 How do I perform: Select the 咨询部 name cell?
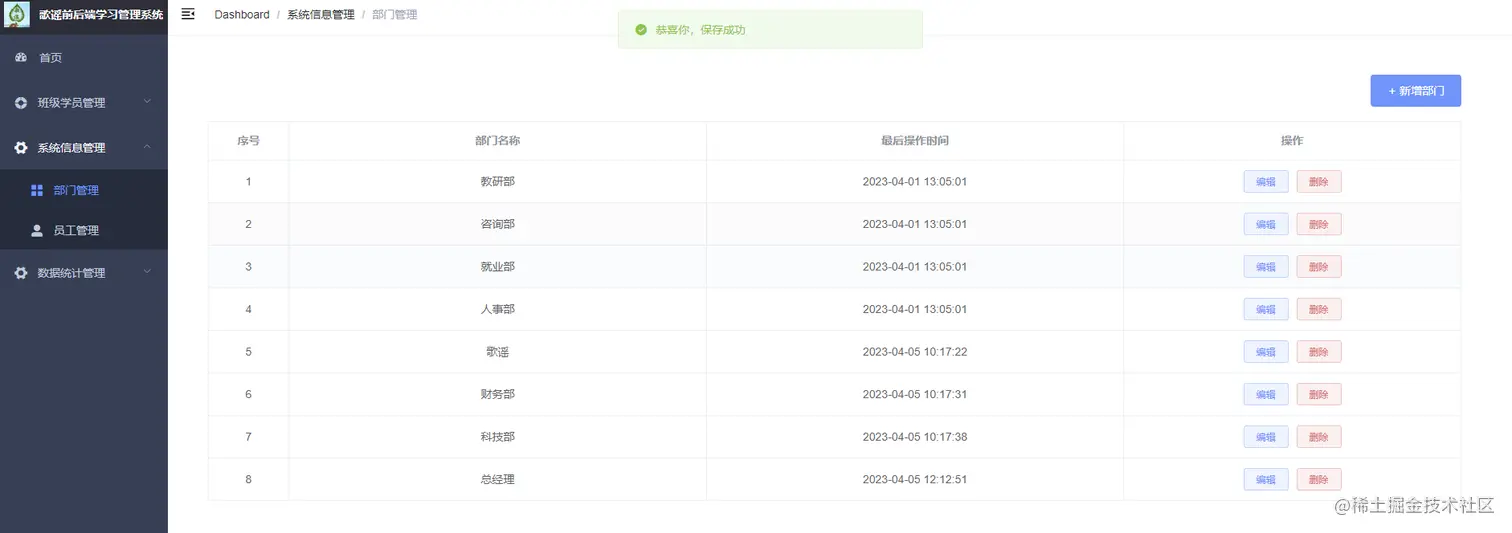click(498, 224)
